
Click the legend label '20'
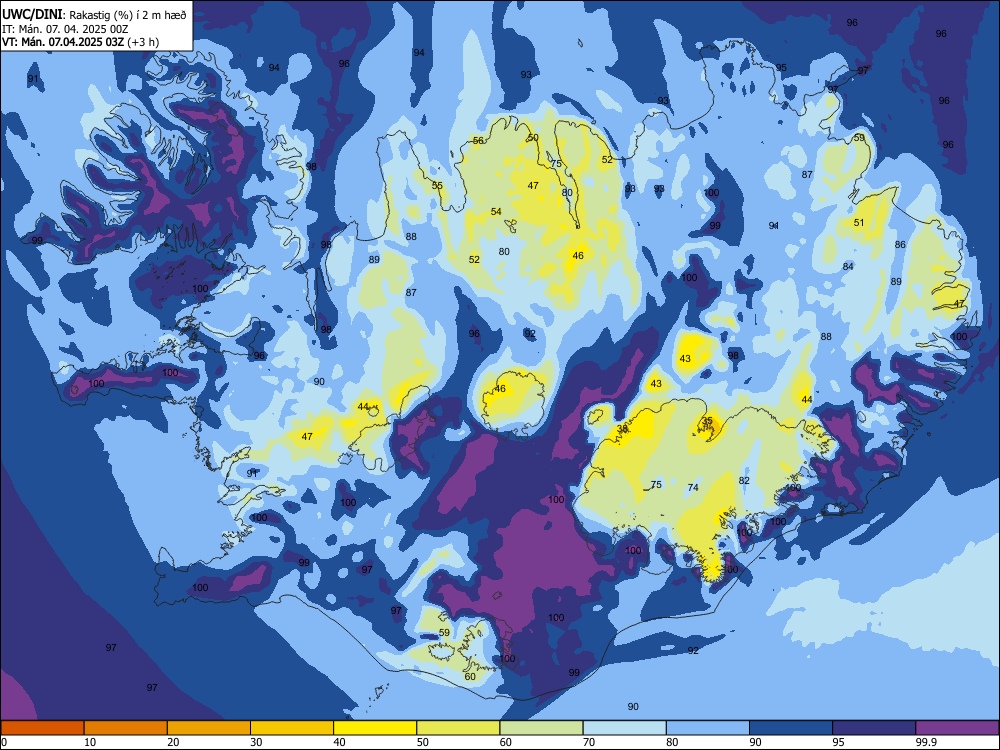(x=173, y=742)
